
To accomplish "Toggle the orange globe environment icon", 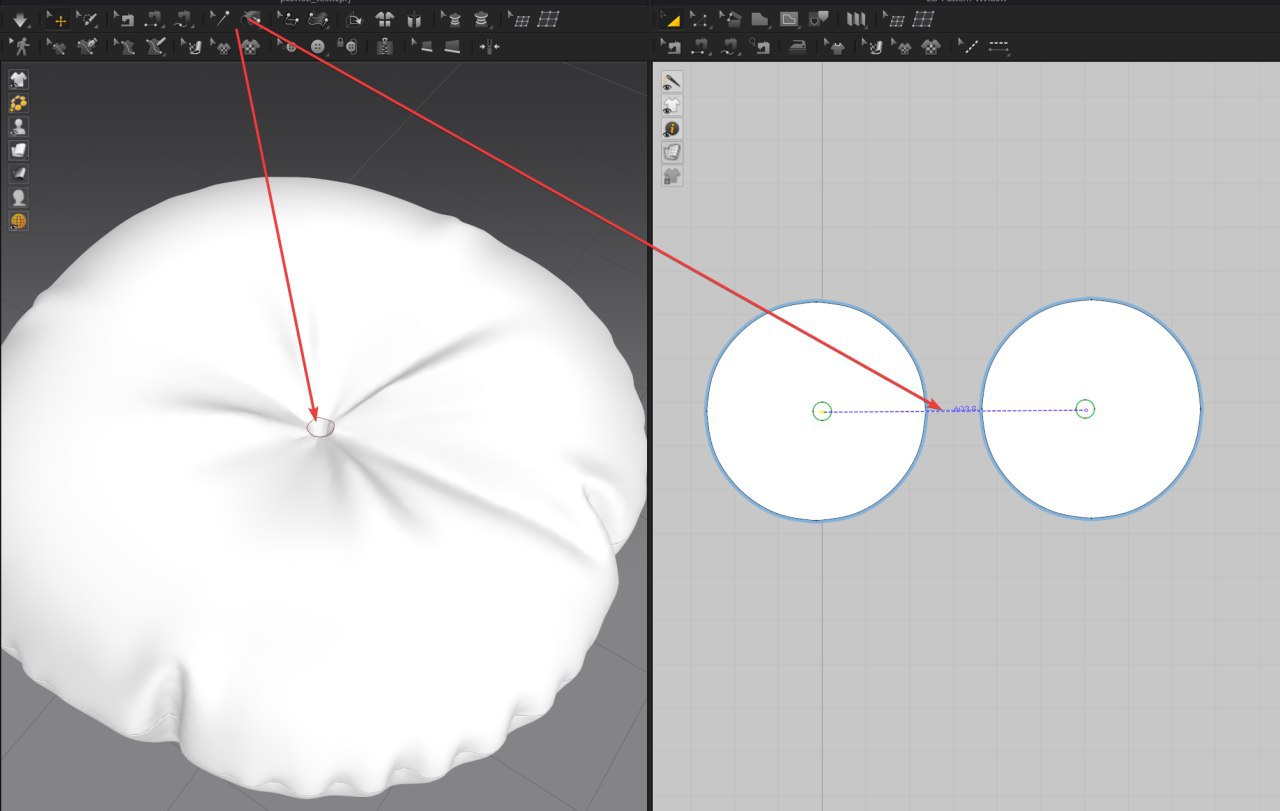I will [x=19, y=221].
